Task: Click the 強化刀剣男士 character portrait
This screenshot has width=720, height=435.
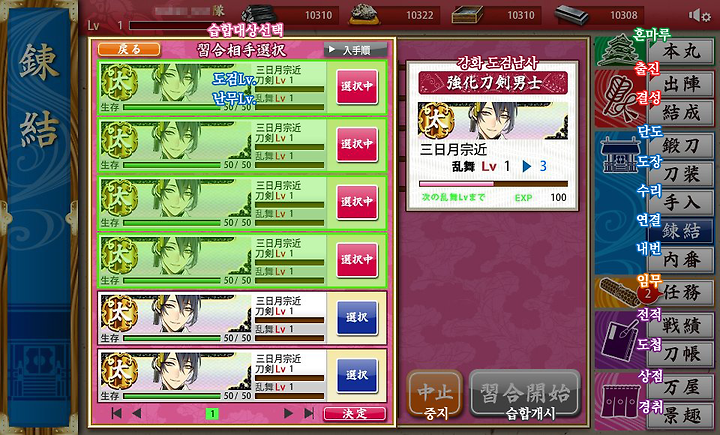Action: (x=493, y=120)
